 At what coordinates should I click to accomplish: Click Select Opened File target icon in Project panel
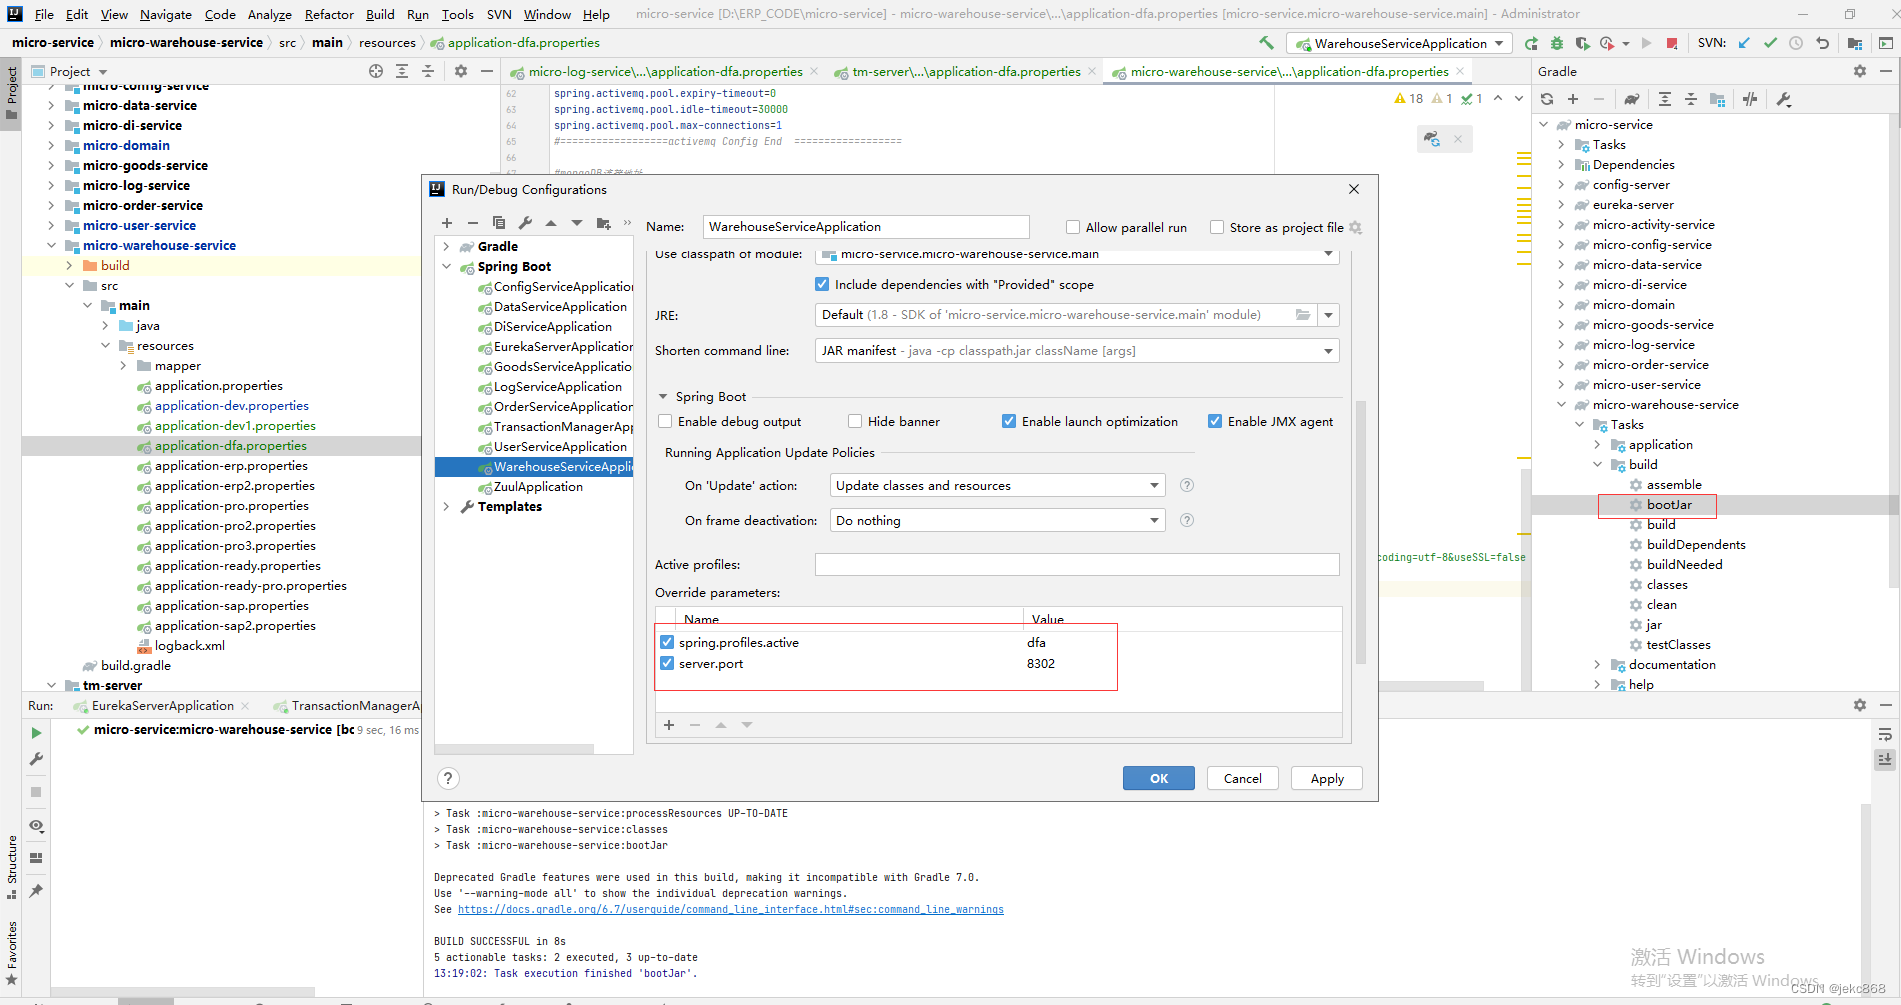click(376, 71)
